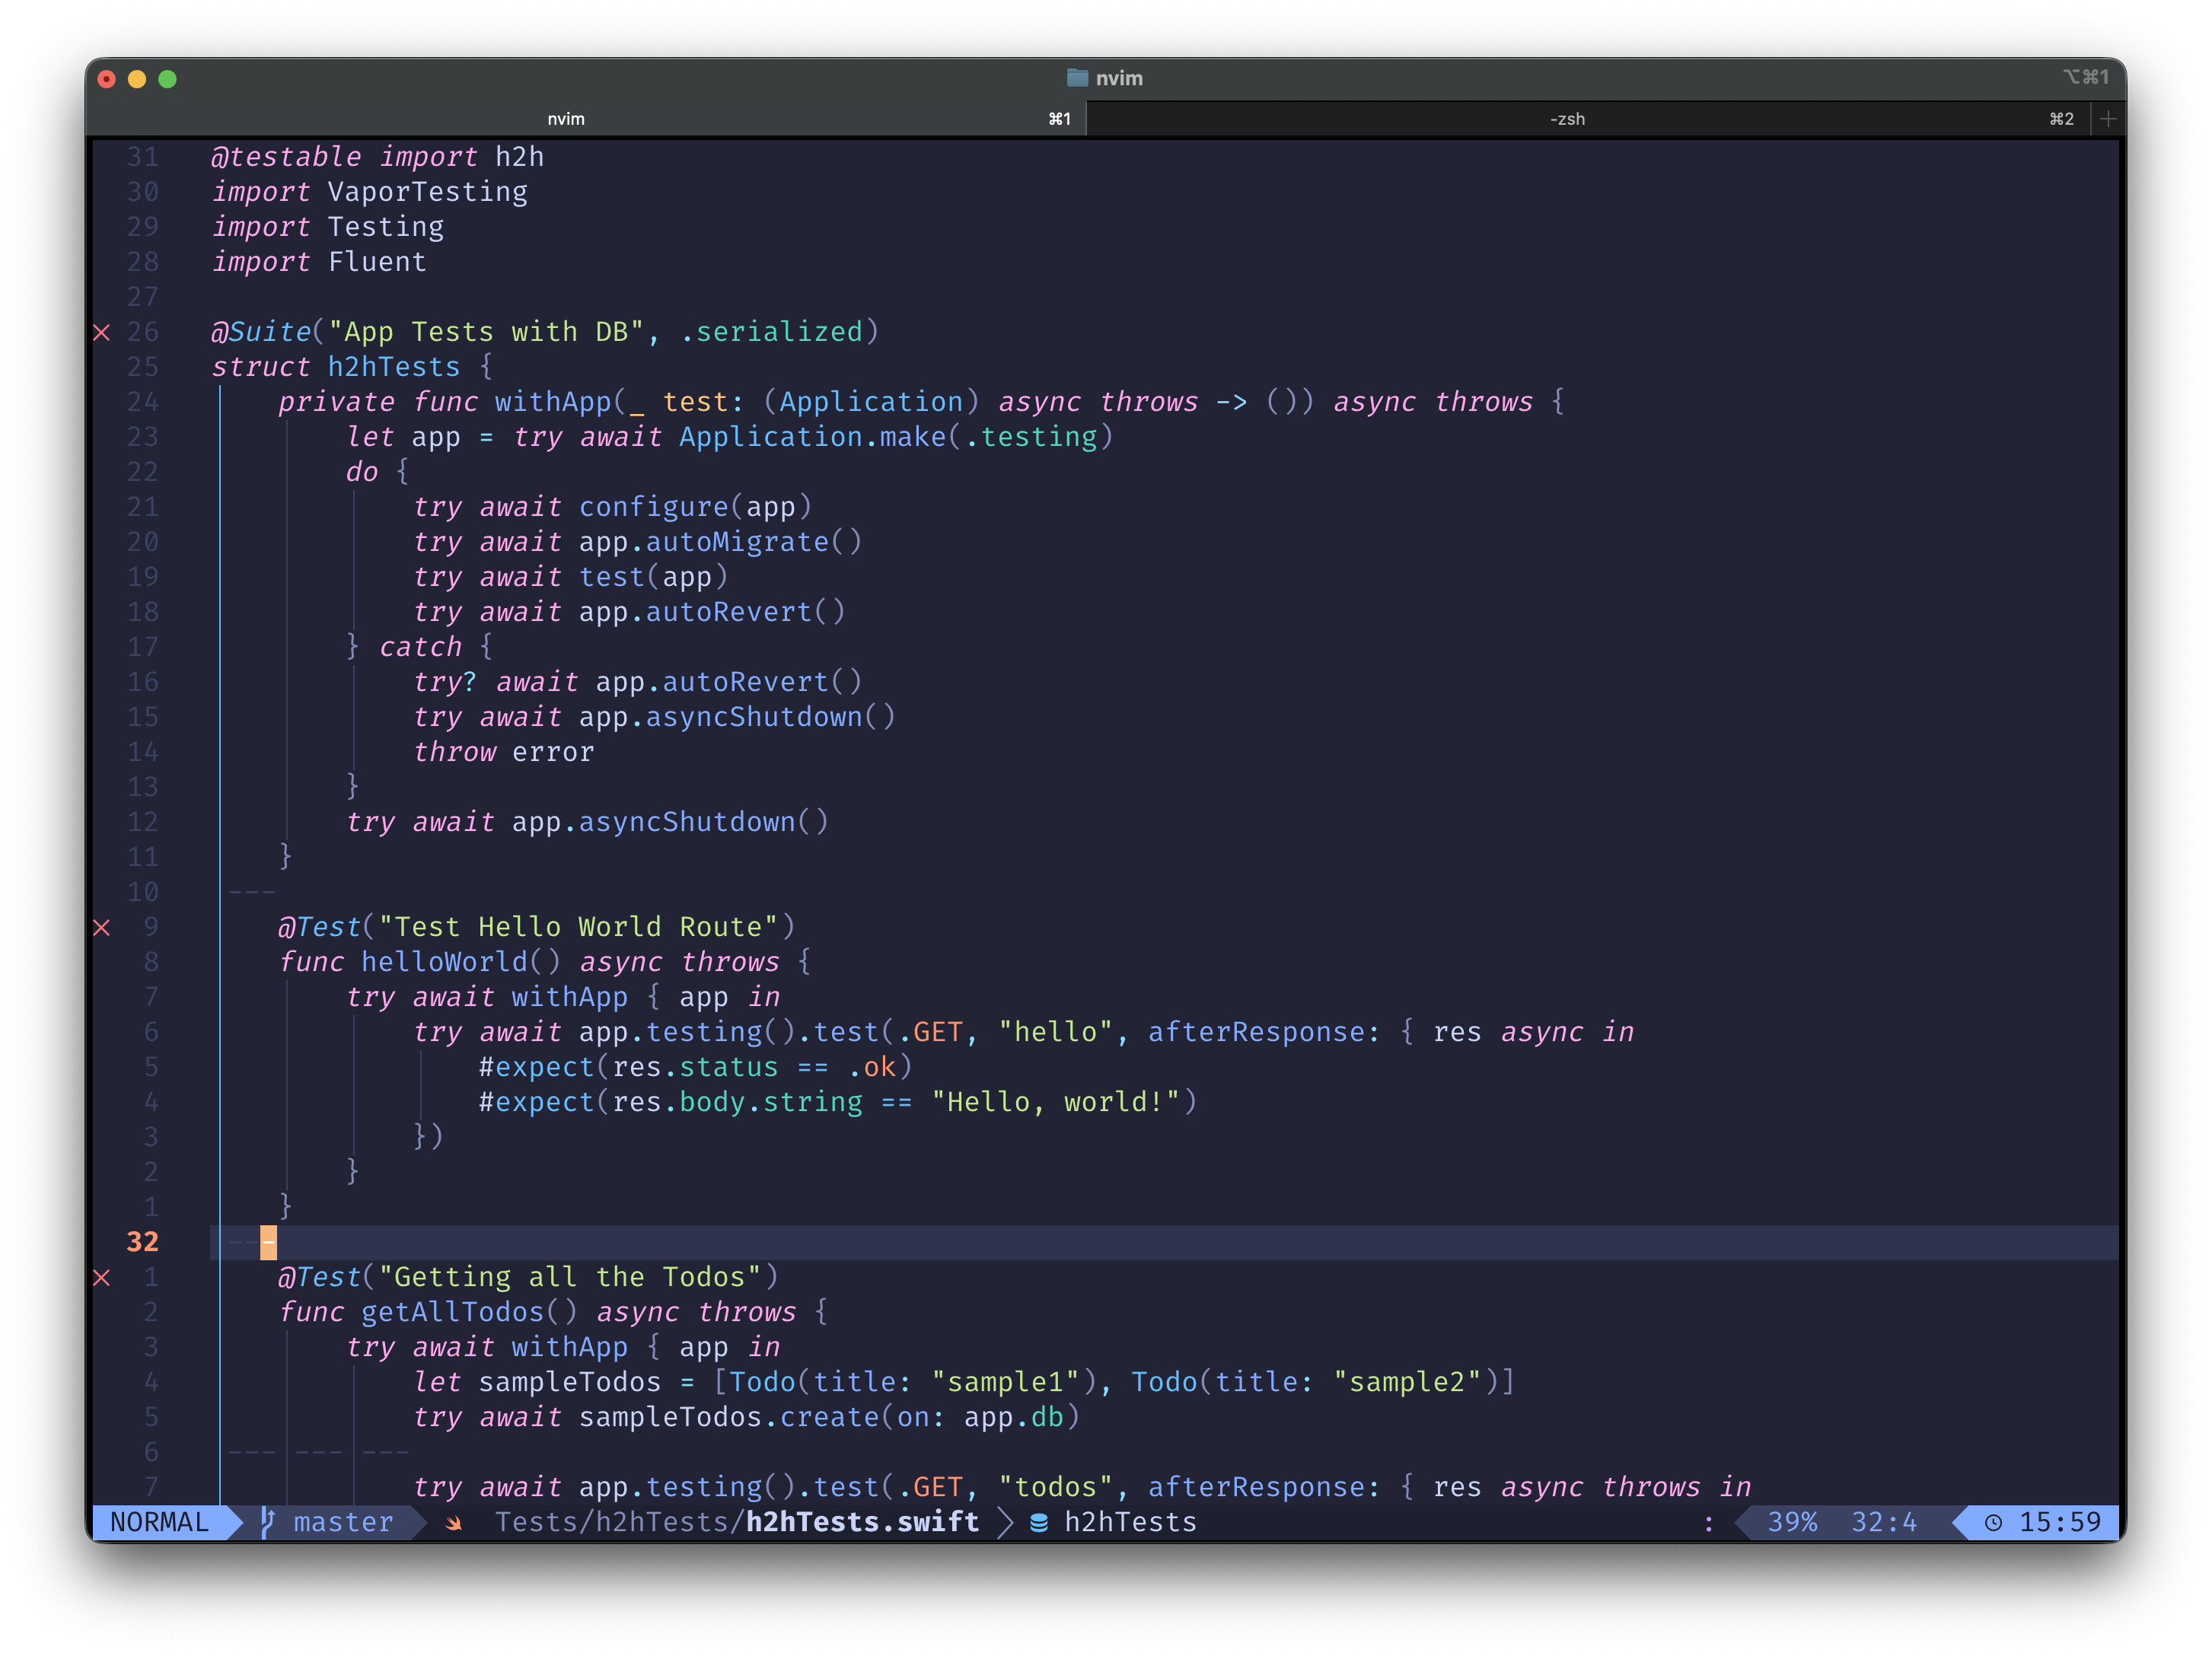Switch to the -zsh tab
Screen dimensions: 2212x1656
(1567, 119)
